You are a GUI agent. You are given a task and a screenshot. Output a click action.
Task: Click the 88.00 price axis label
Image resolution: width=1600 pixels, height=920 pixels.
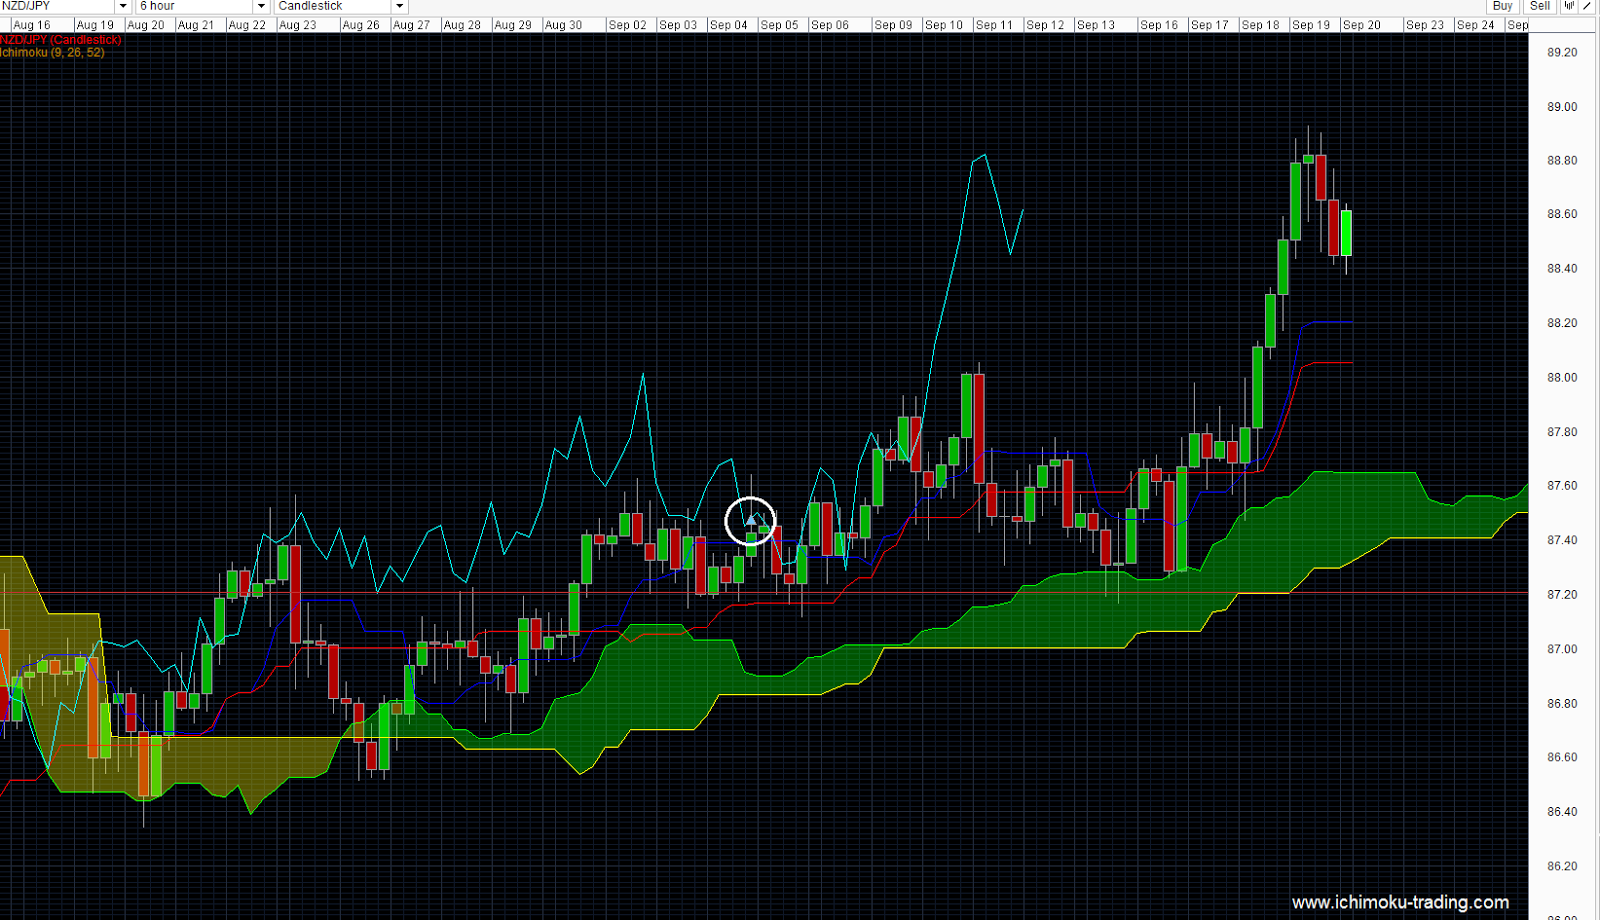tap(1562, 377)
